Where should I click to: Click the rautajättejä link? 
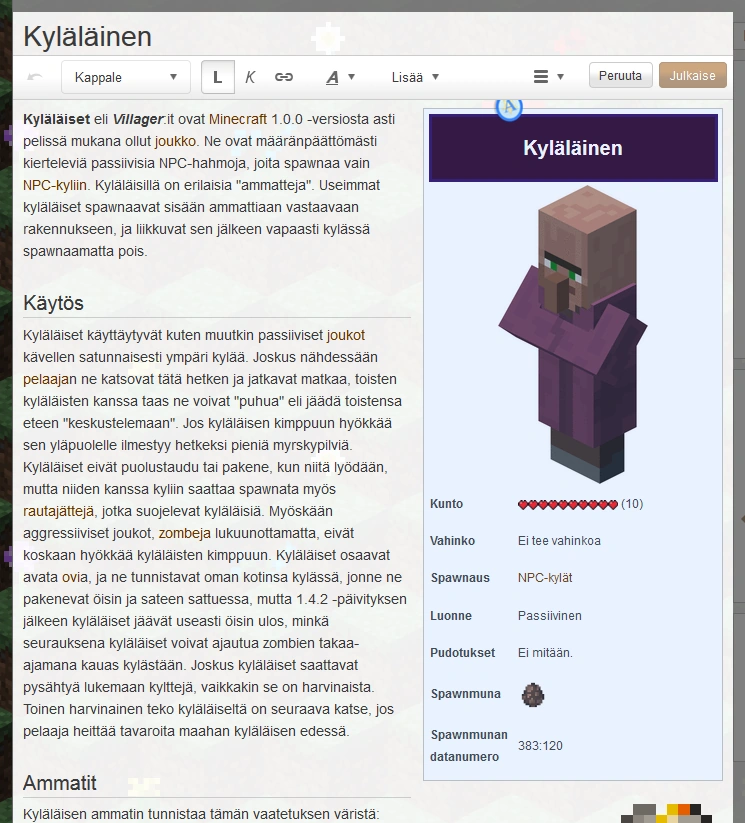point(58,511)
